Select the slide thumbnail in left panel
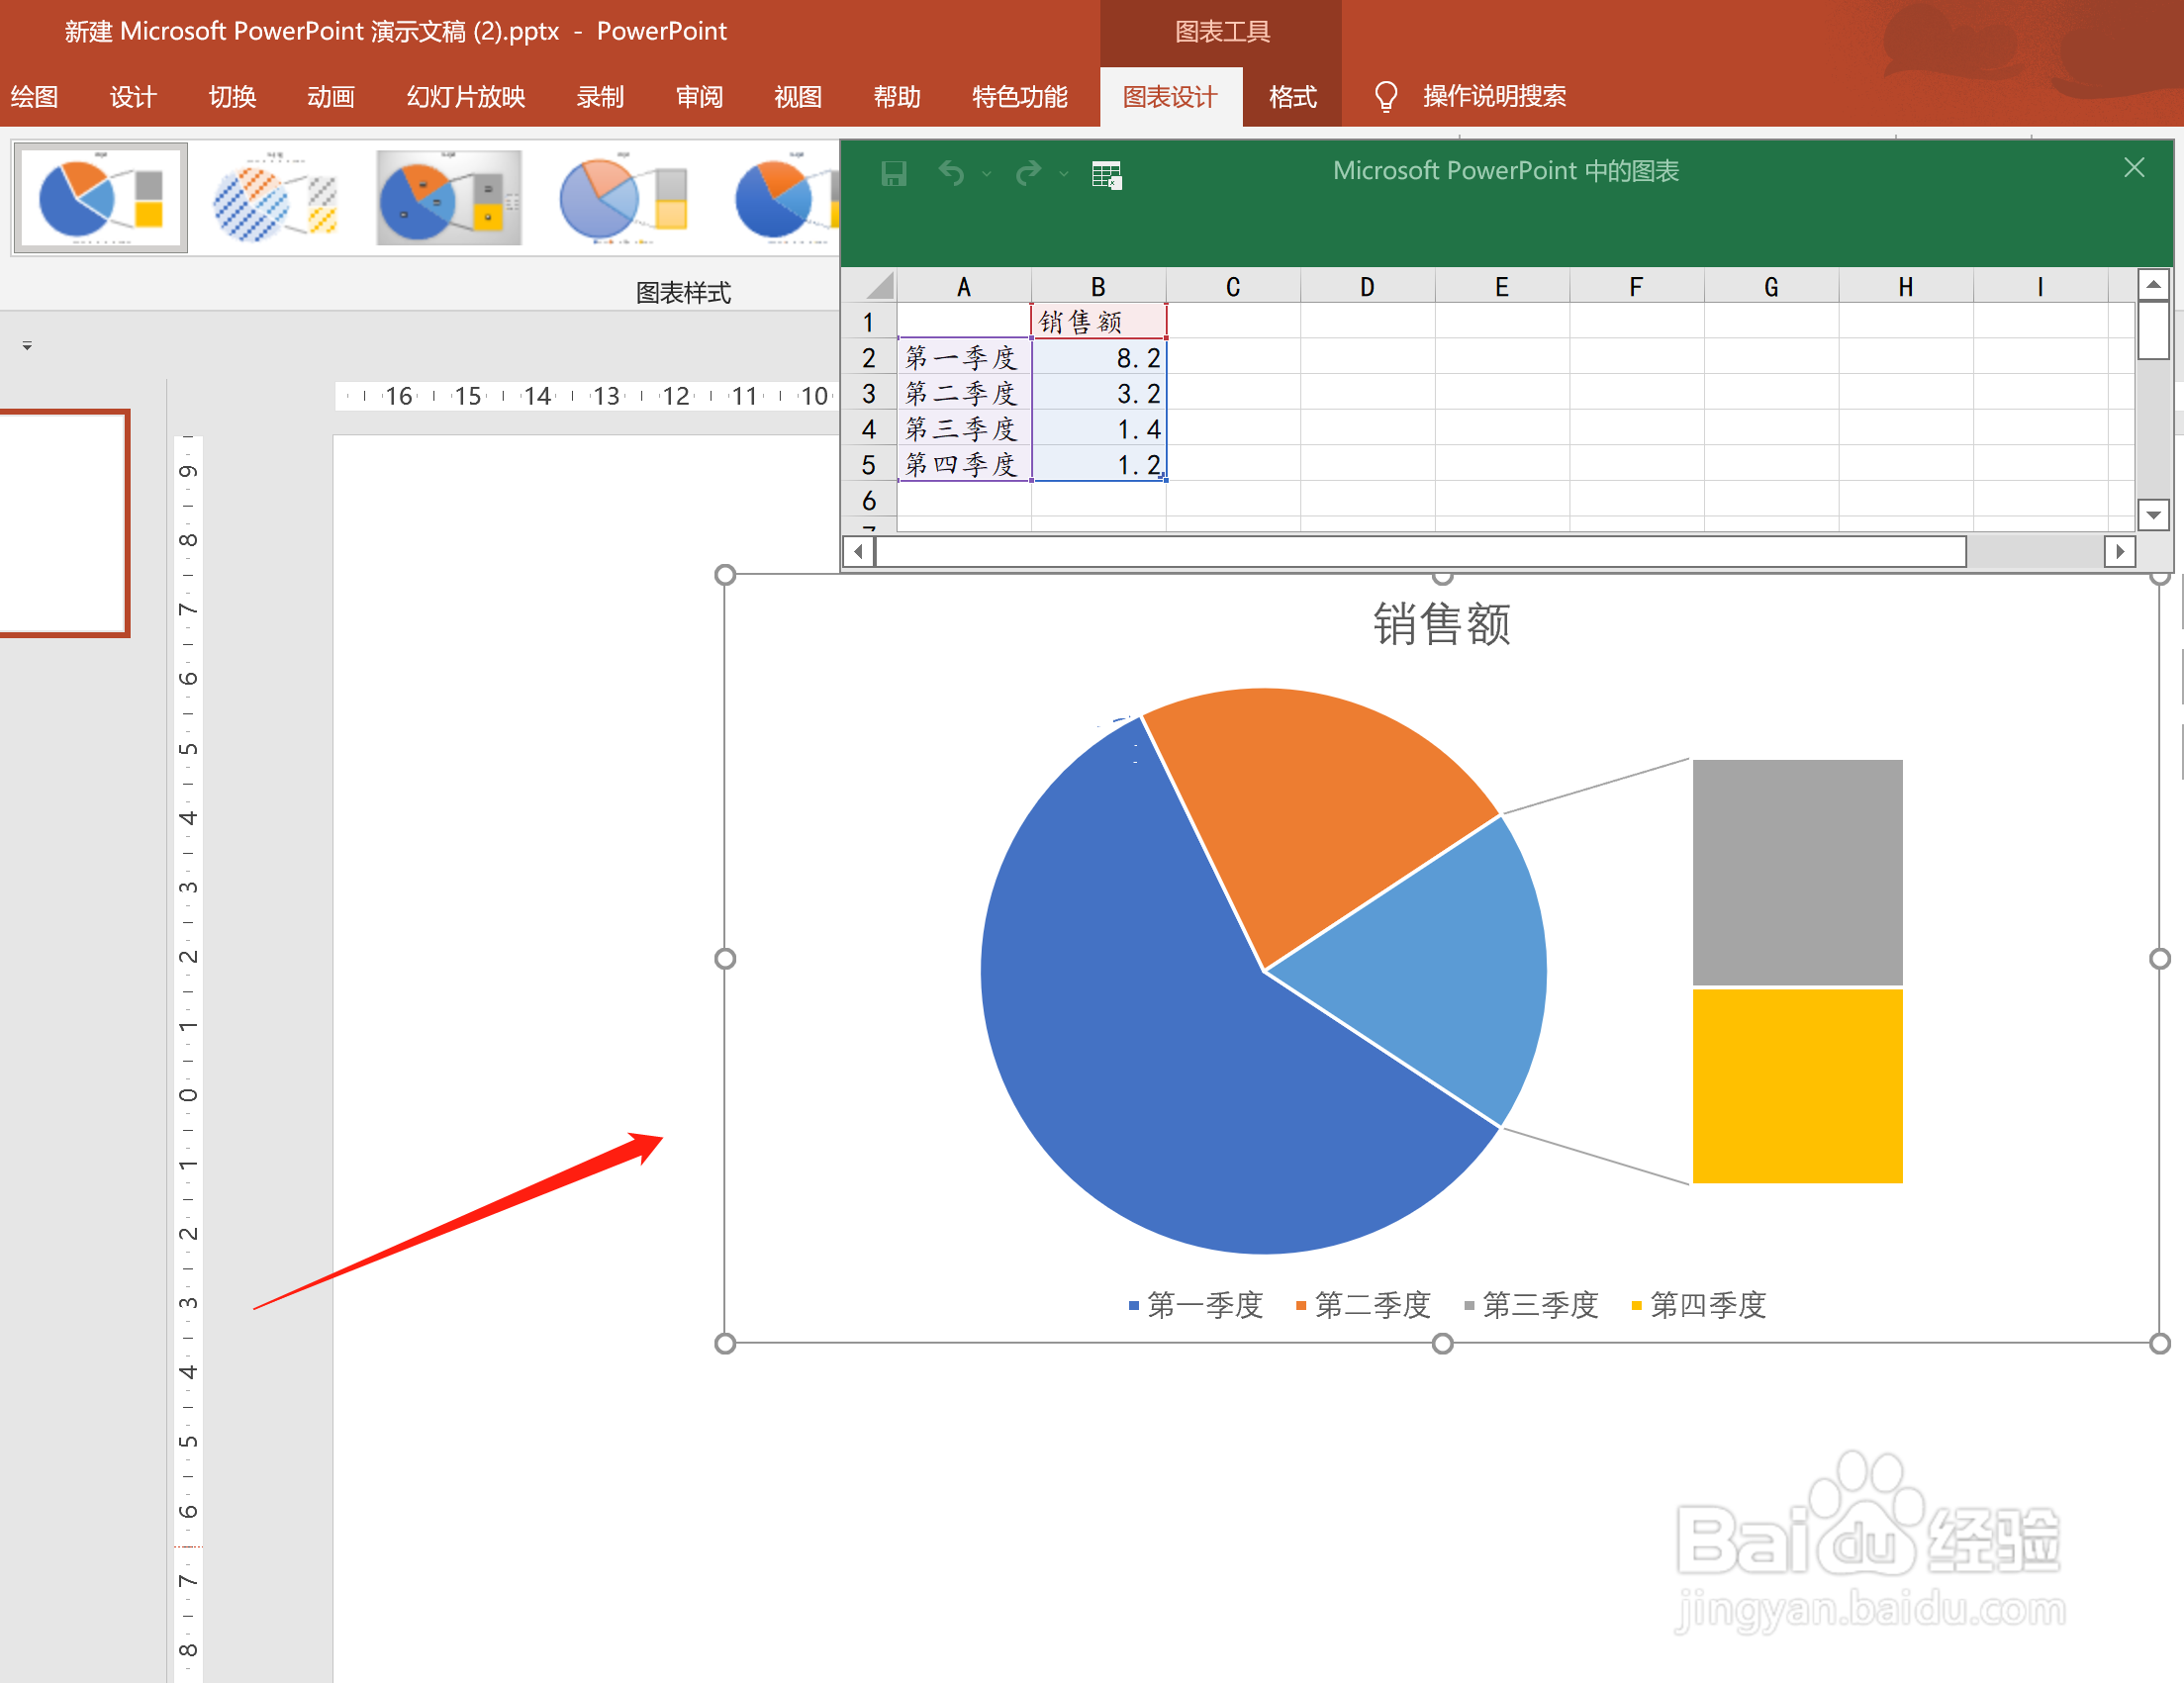This screenshot has height=1683, width=2184. pos(63,523)
